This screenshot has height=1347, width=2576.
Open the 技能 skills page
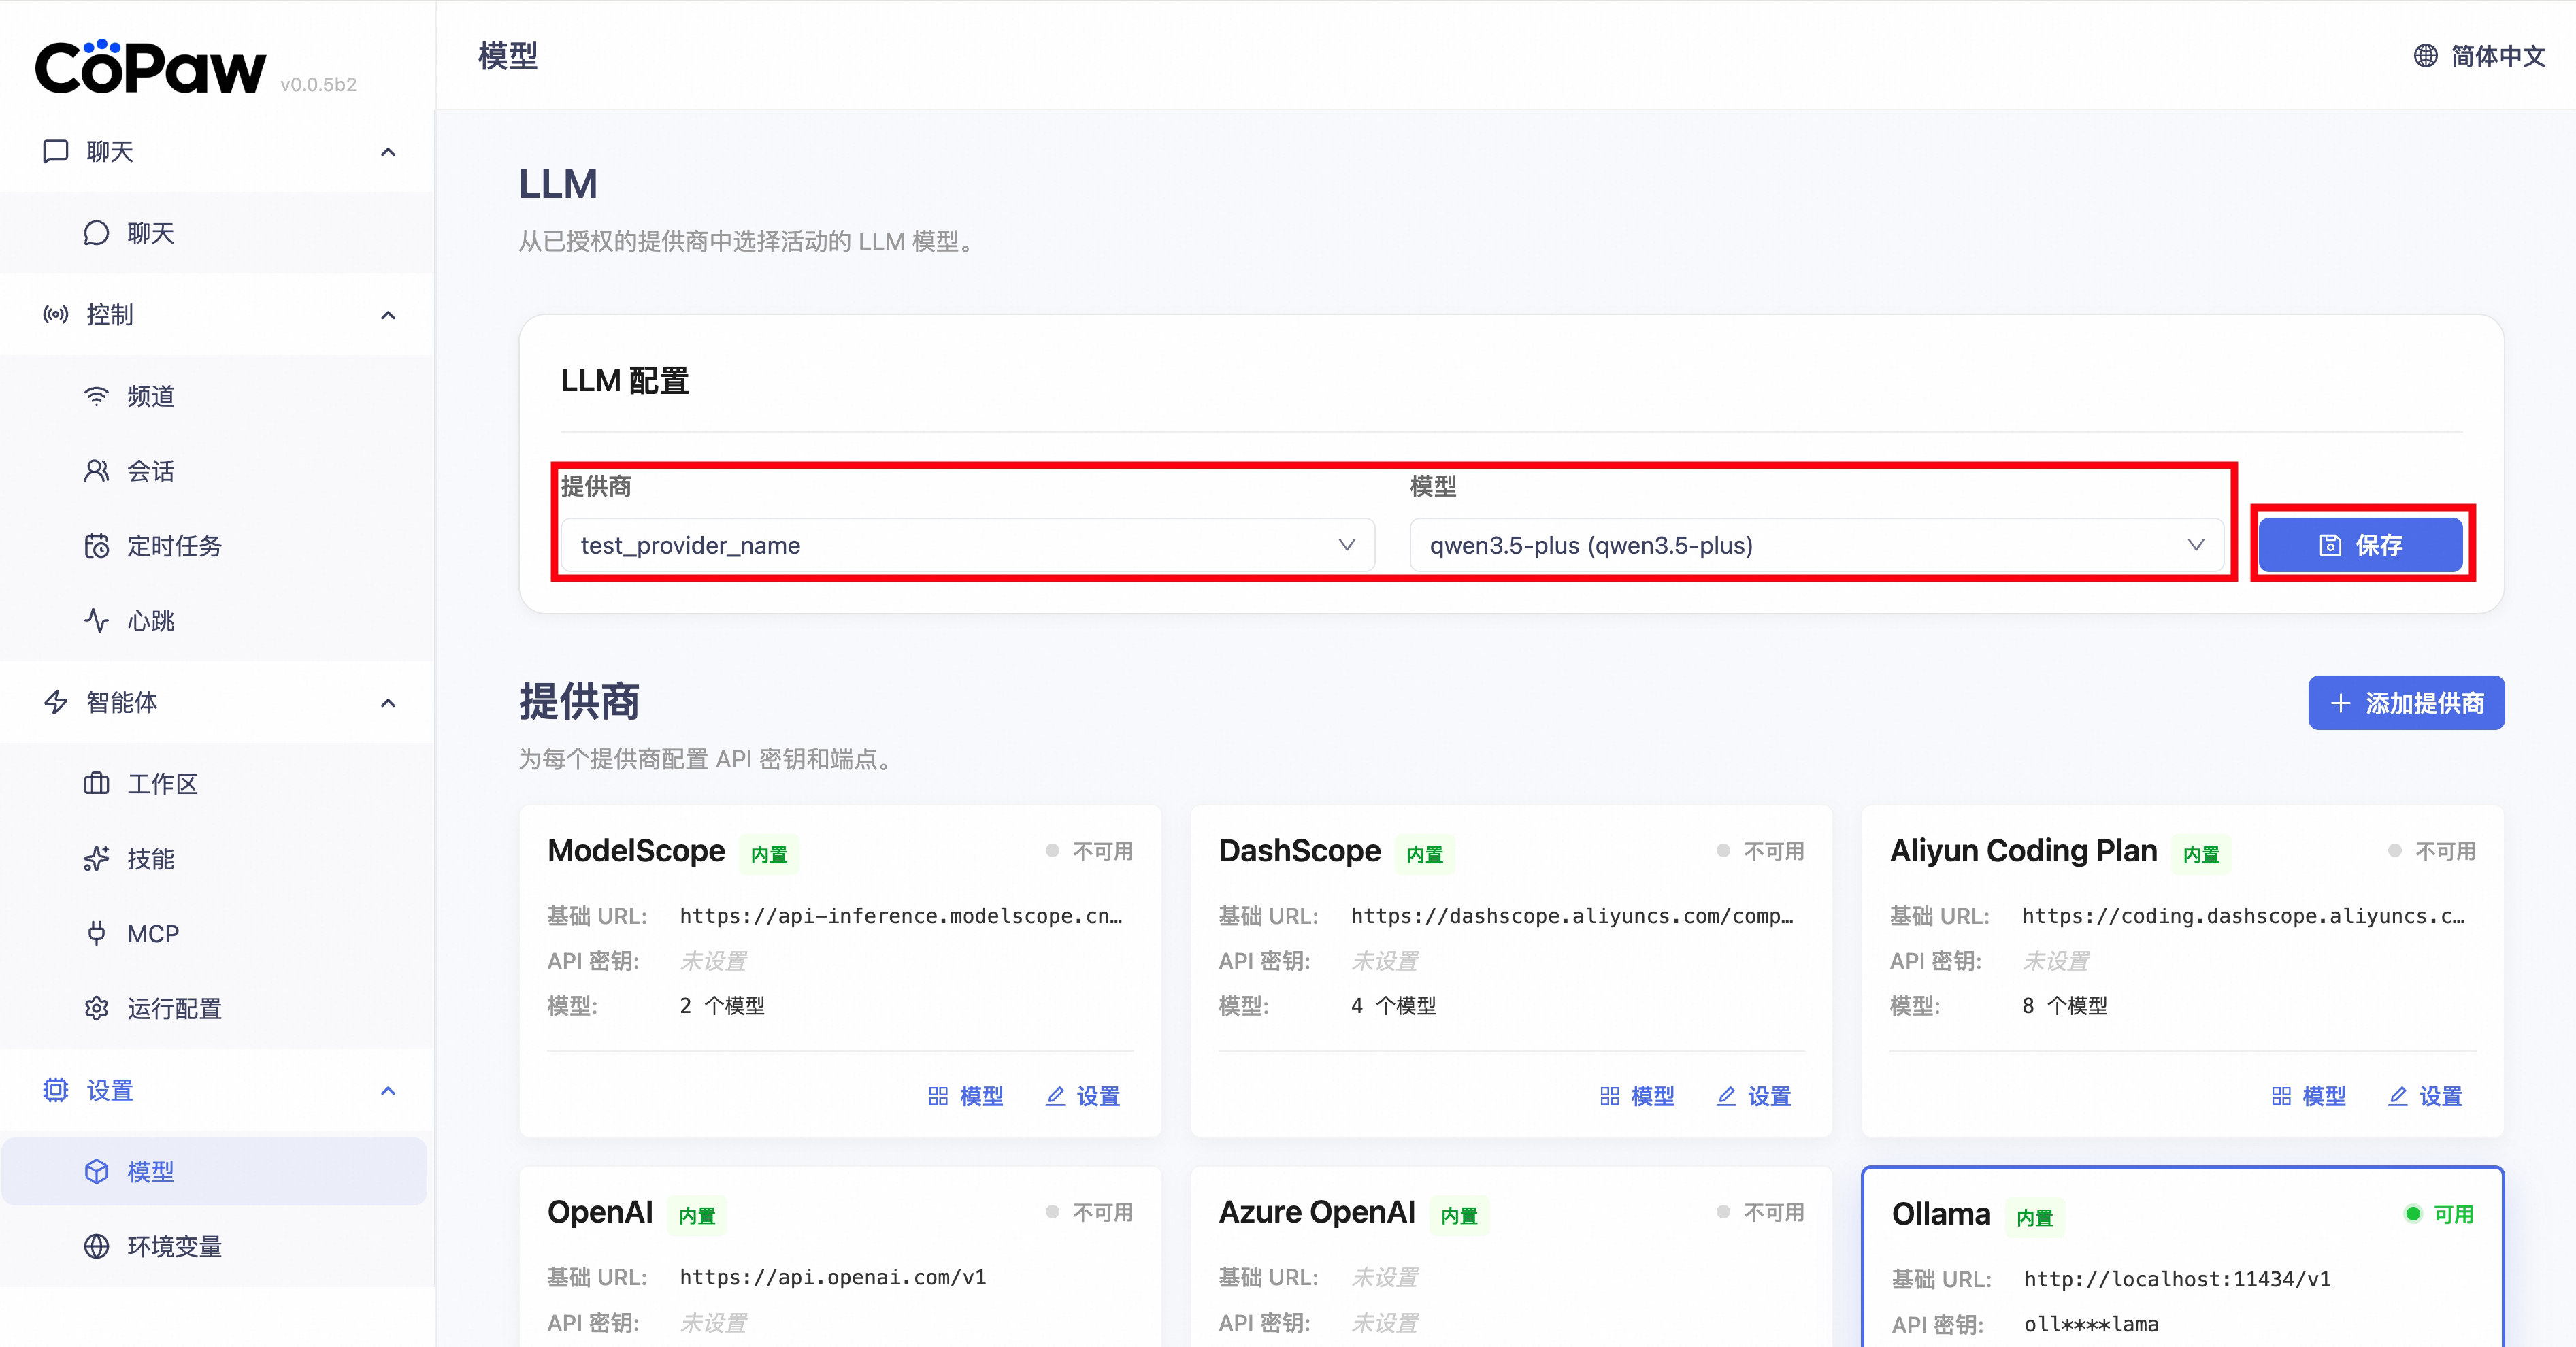pyautogui.click(x=150, y=859)
